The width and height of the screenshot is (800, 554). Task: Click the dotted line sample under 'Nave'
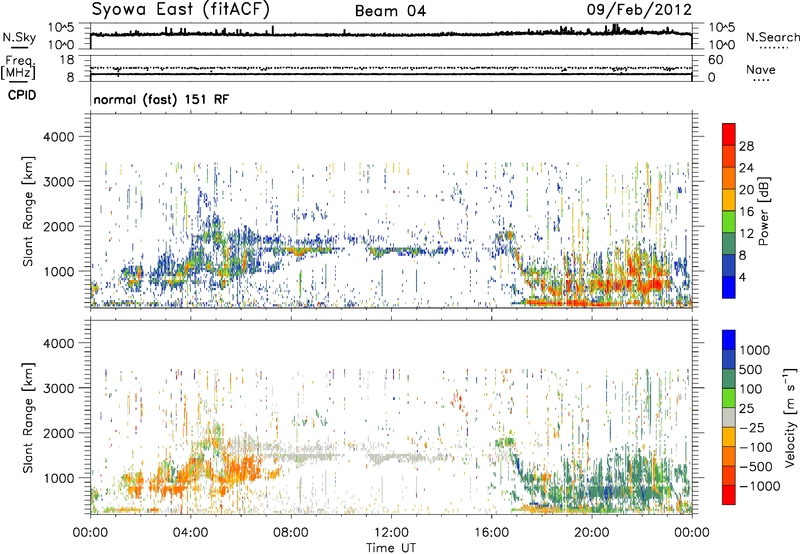point(762,80)
